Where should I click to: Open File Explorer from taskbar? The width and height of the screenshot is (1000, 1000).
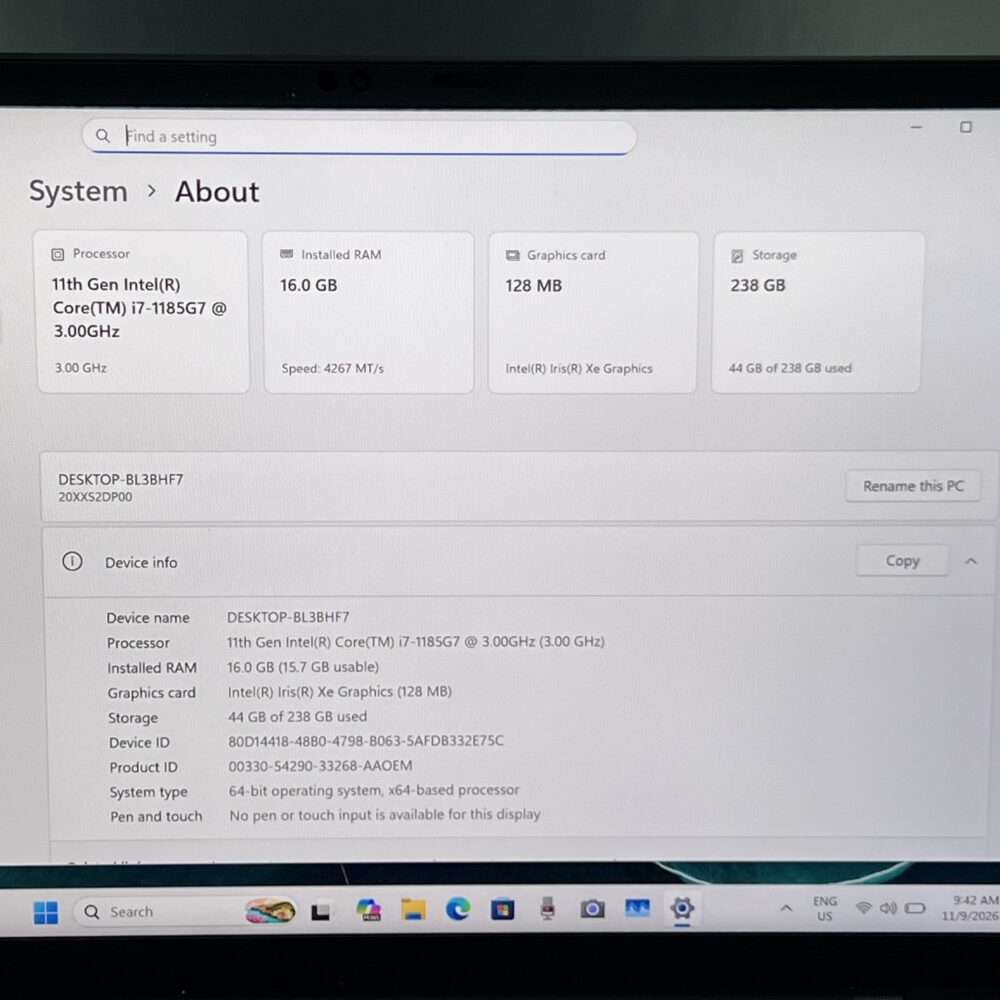[413, 909]
